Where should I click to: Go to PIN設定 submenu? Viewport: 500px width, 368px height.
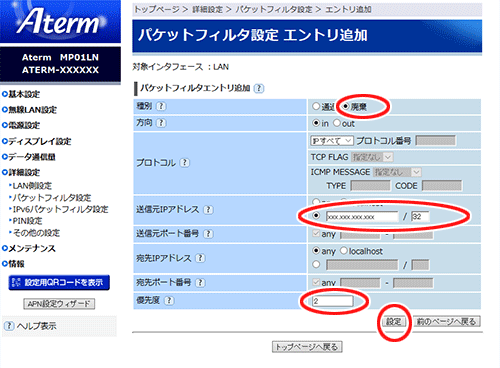coord(27,221)
